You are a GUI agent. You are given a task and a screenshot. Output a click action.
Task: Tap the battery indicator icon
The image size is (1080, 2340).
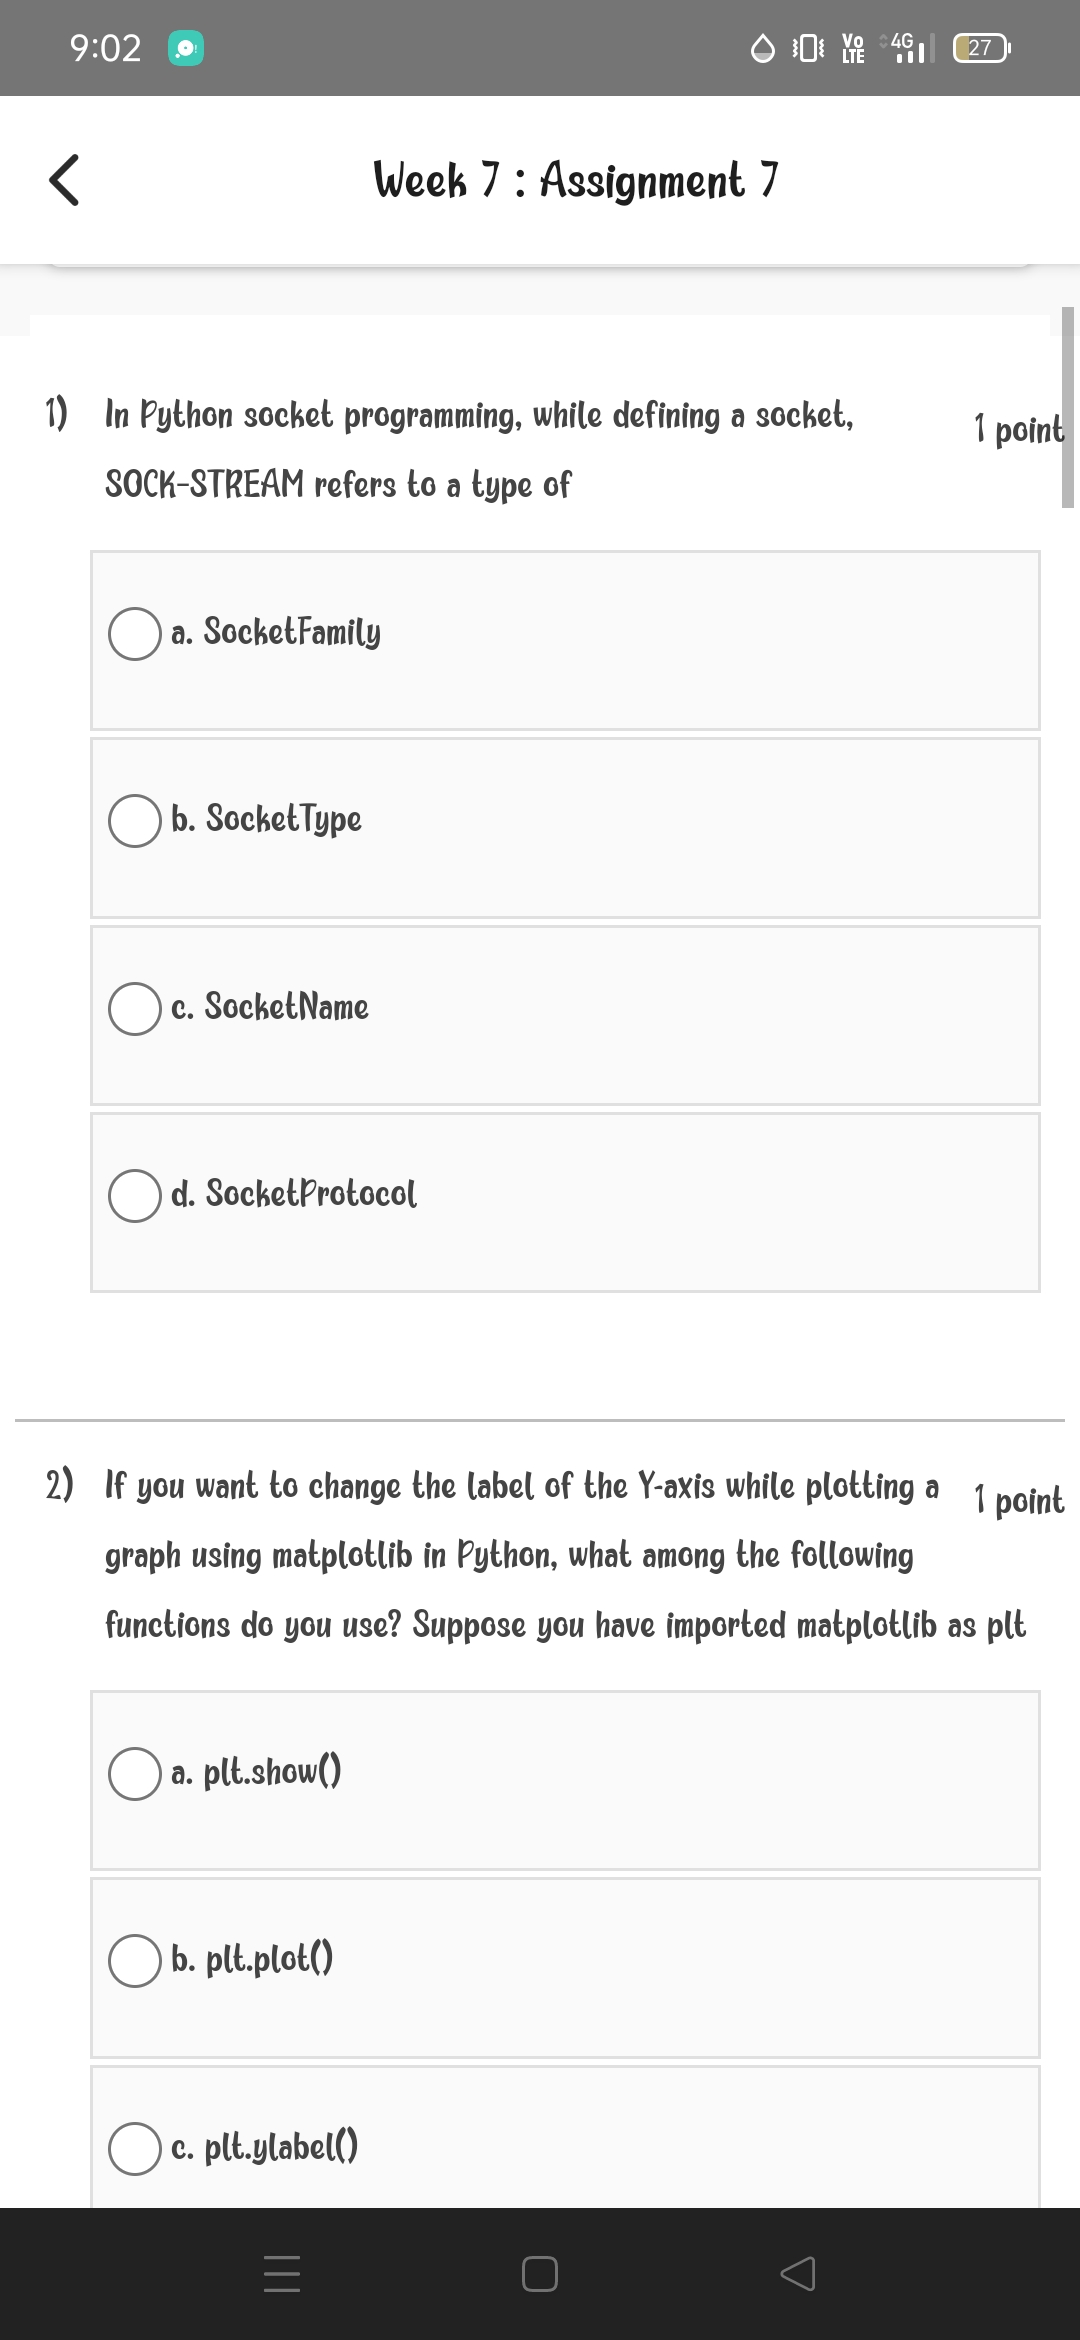pyautogui.click(x=983, y=47)
